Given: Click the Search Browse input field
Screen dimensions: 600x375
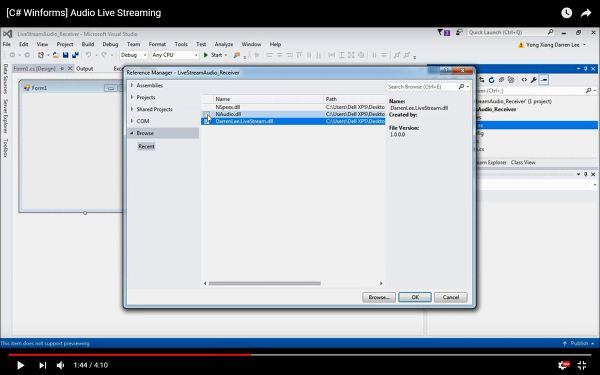Looking at the screenshot, I should click(x=422, y=87).
